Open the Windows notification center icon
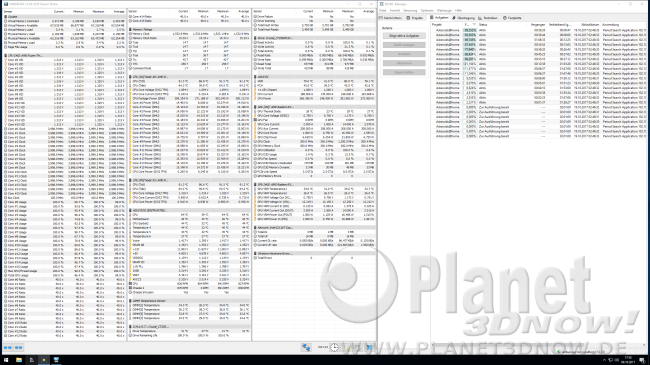 click(642, 360)
